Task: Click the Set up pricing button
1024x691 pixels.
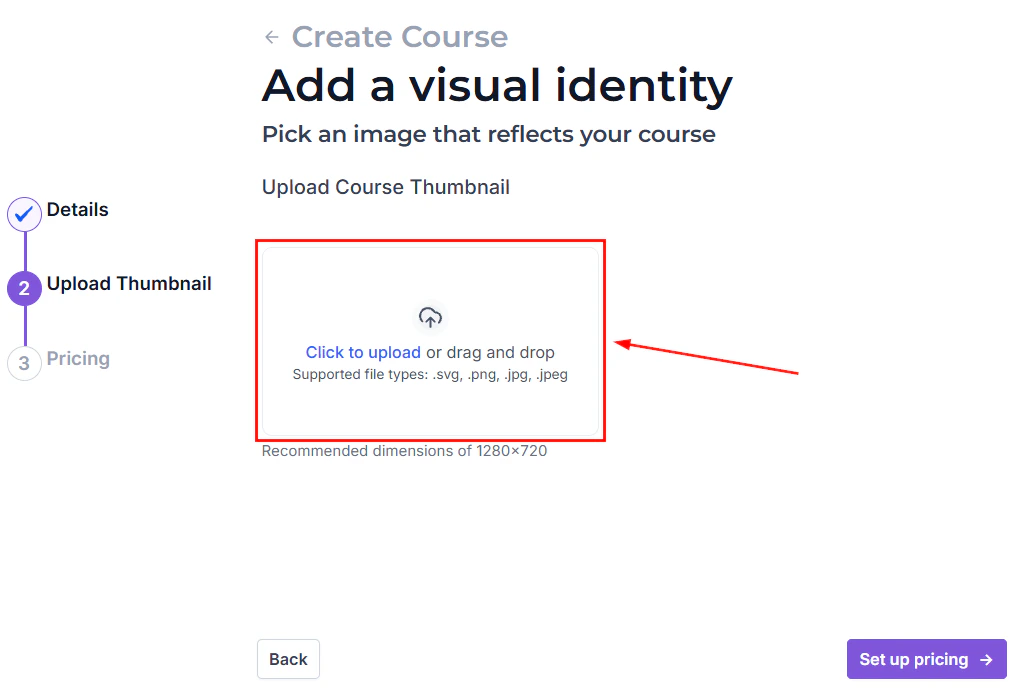Action: point(926,659)
